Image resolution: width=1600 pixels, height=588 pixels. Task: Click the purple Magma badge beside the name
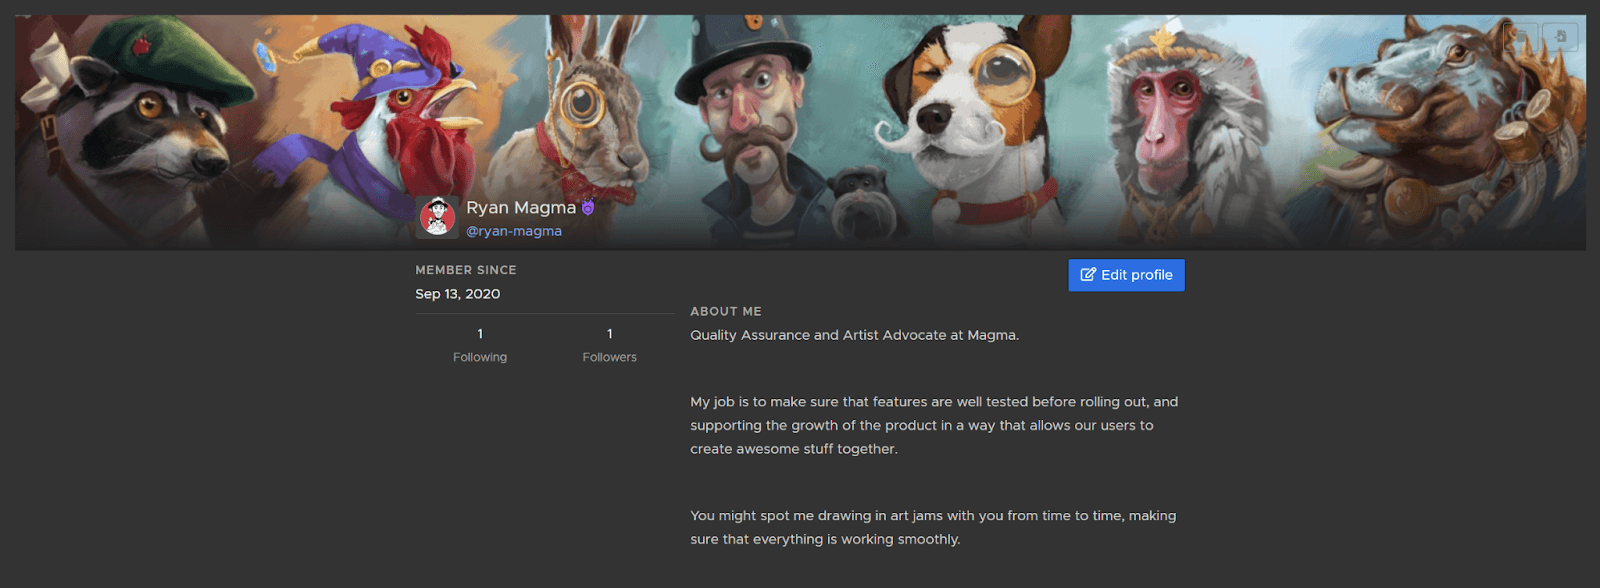pos(588,208)
